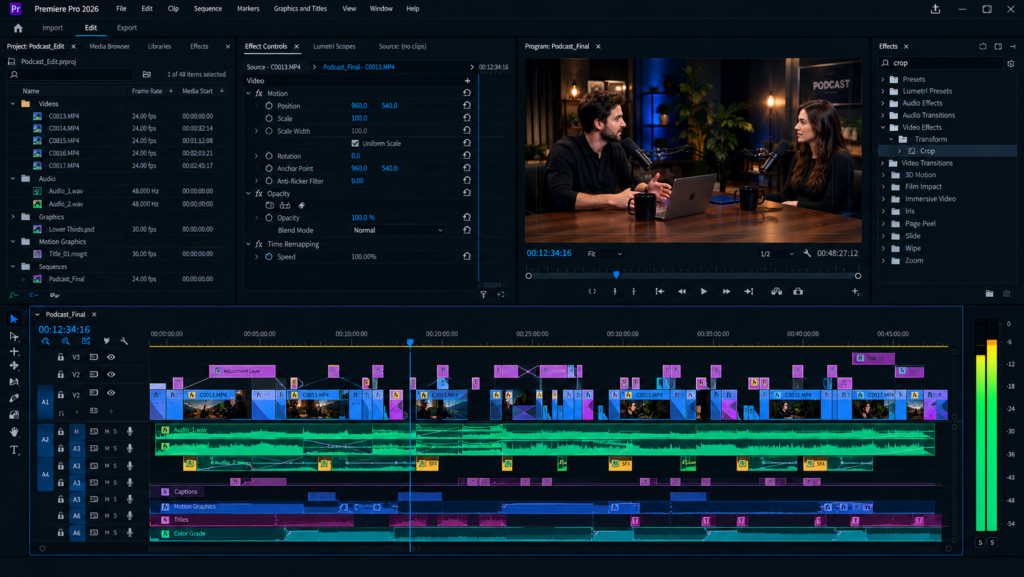Open the Graphics and Titles menu

300,8
